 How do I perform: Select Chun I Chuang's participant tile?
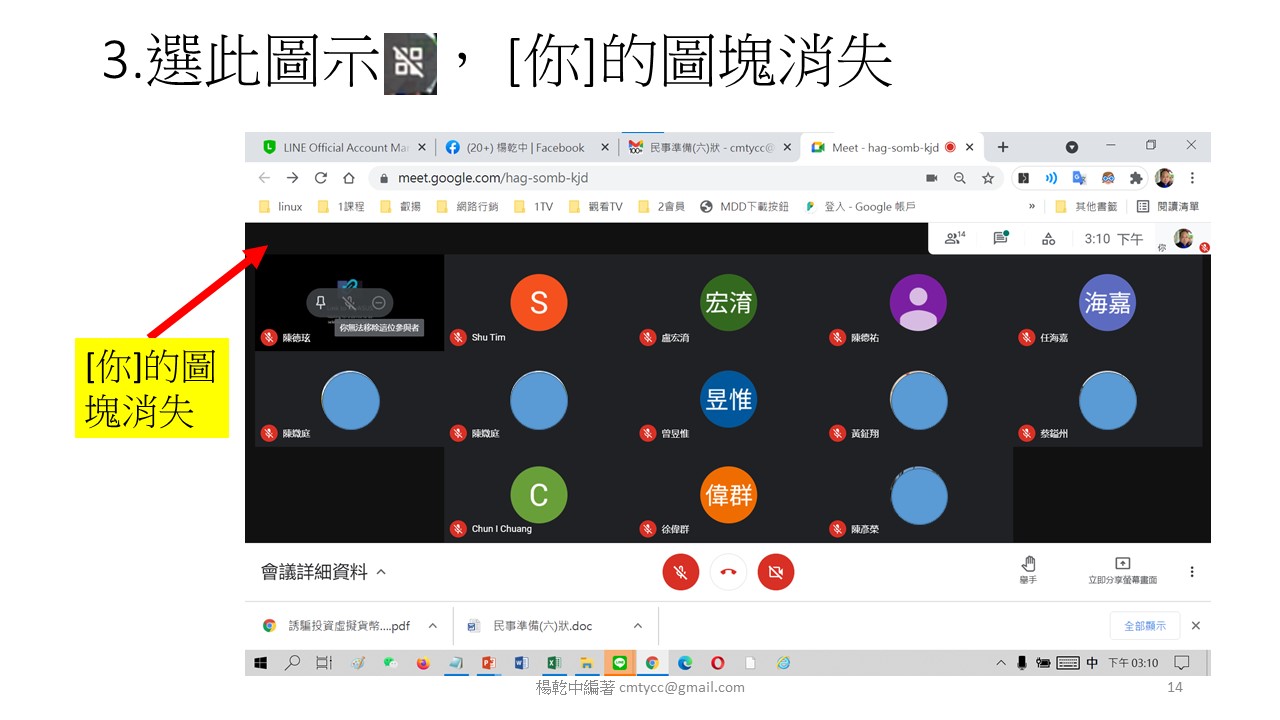[539, 494]
